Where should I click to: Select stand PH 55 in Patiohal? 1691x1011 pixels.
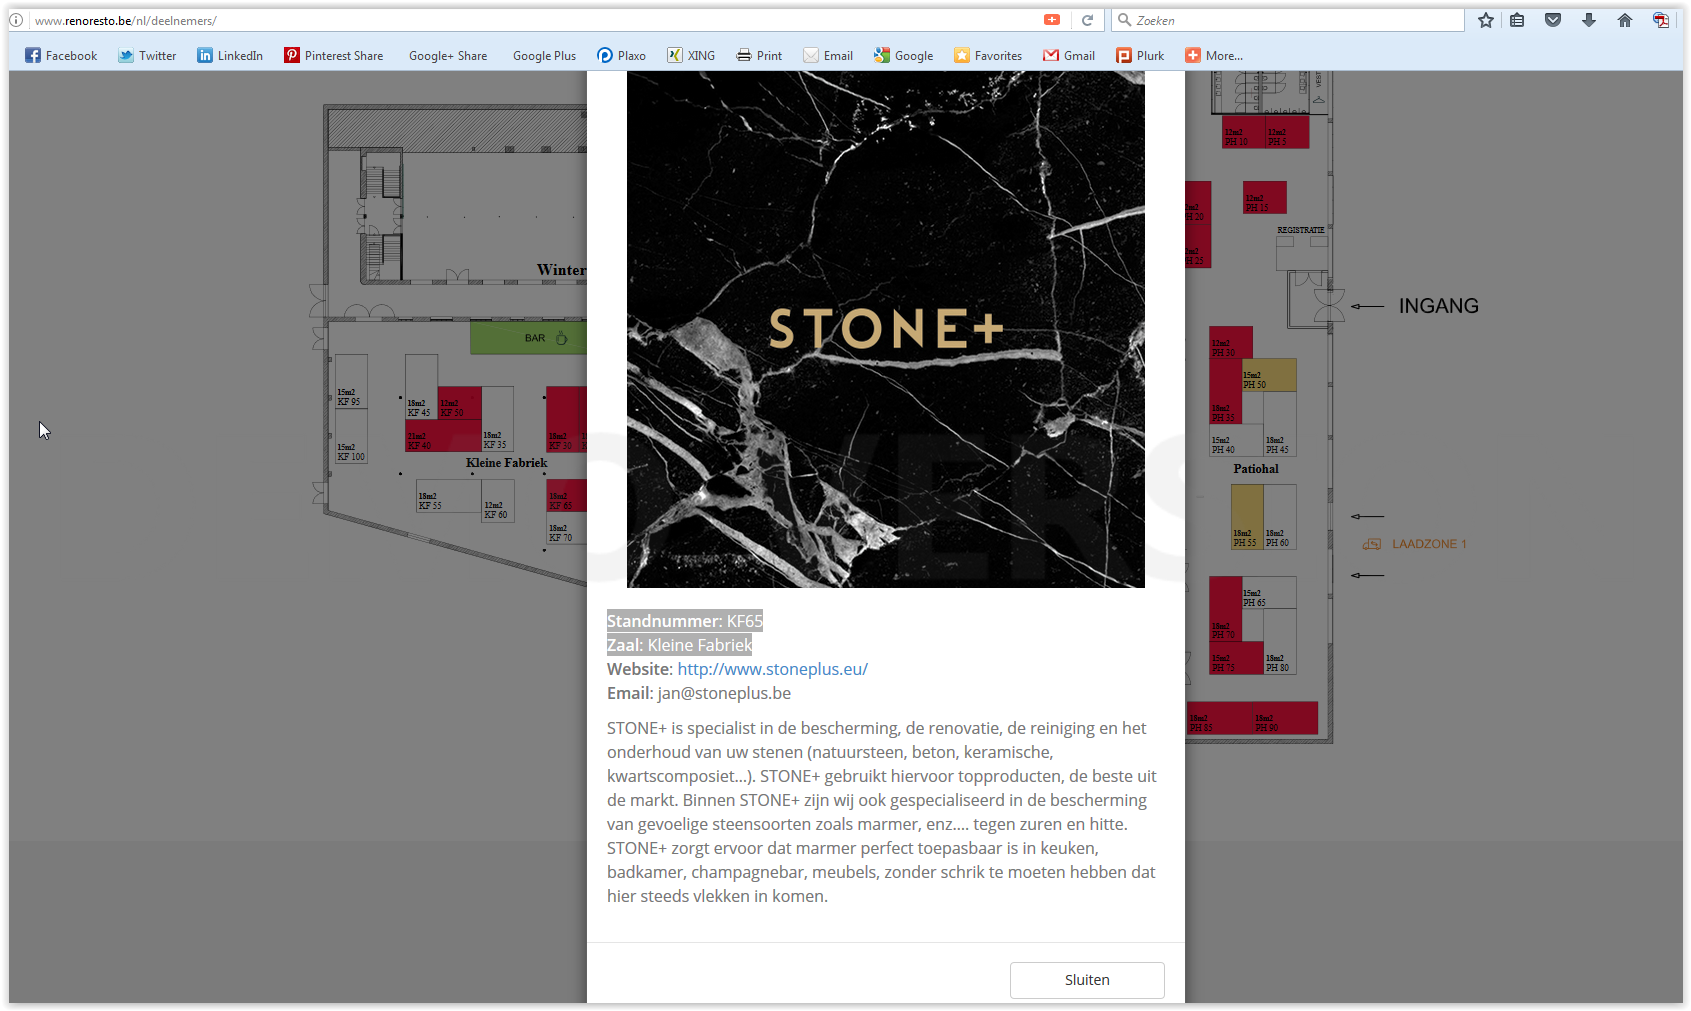pyautogui.click(x=1247, y=517)
